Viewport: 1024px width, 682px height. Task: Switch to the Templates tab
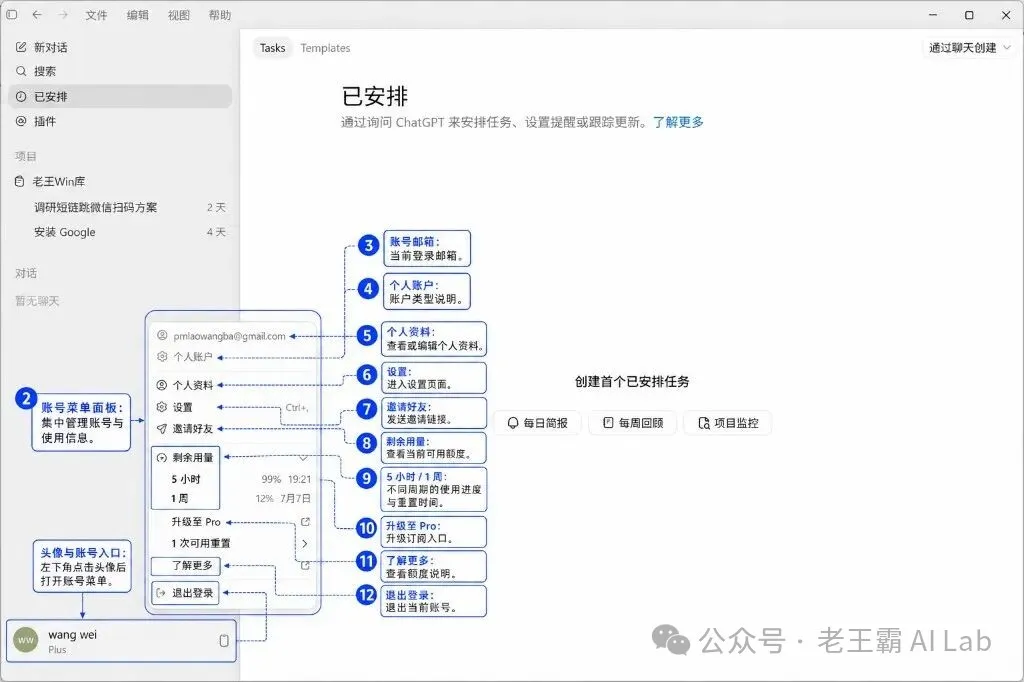(x=325, y=48)
